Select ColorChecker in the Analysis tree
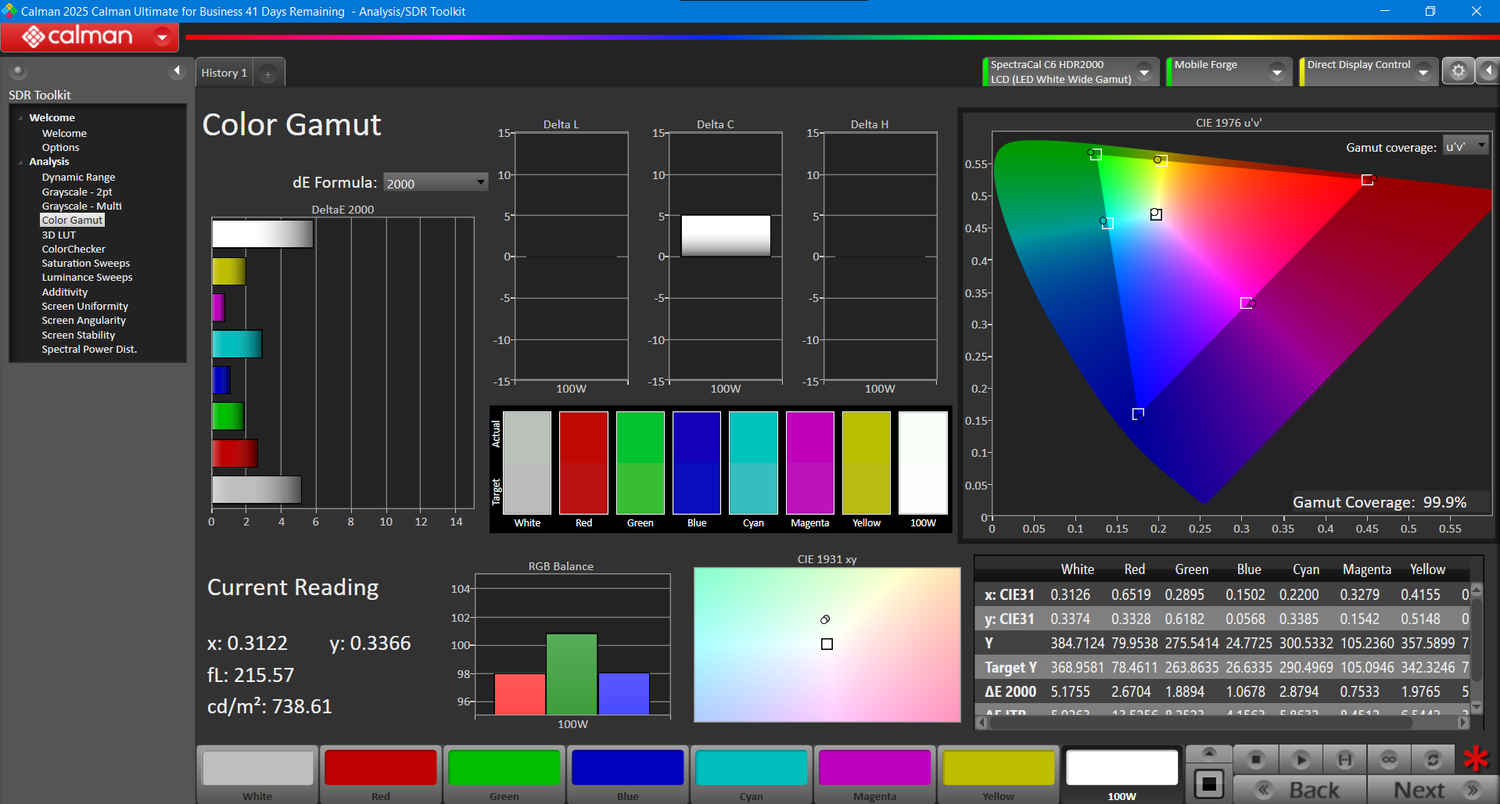 pos(73,249)
